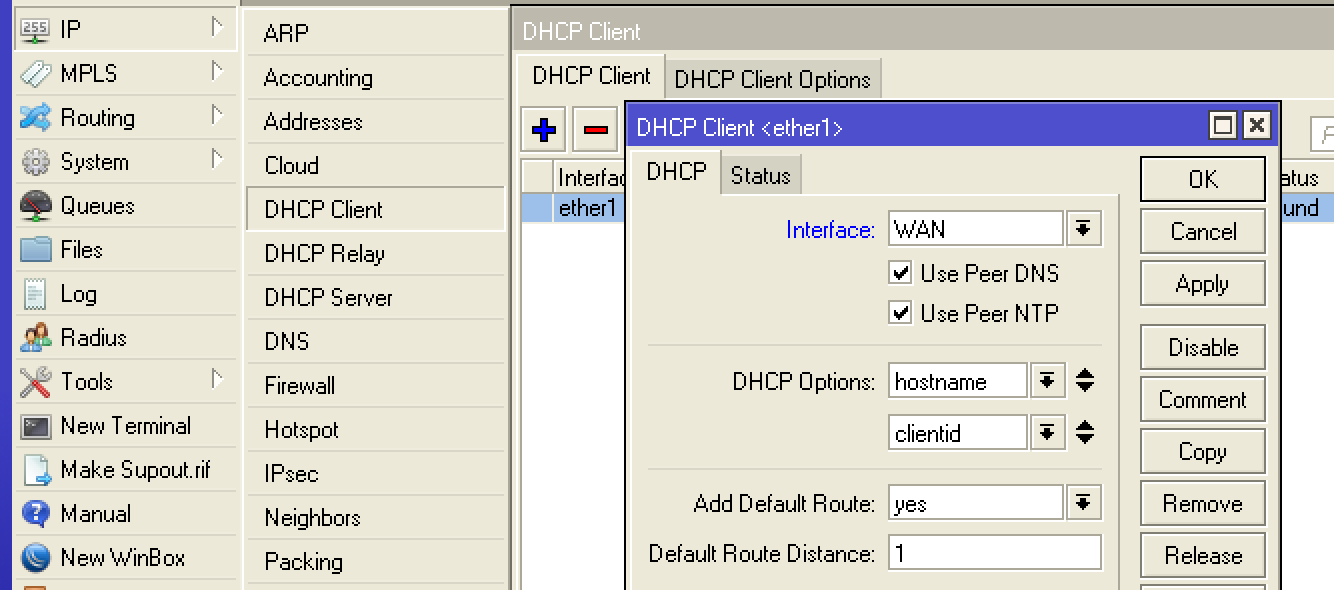This screenshot has width=1334, height=590.
Task: Click the Radius users icon
Action: (x=35, y=337)
